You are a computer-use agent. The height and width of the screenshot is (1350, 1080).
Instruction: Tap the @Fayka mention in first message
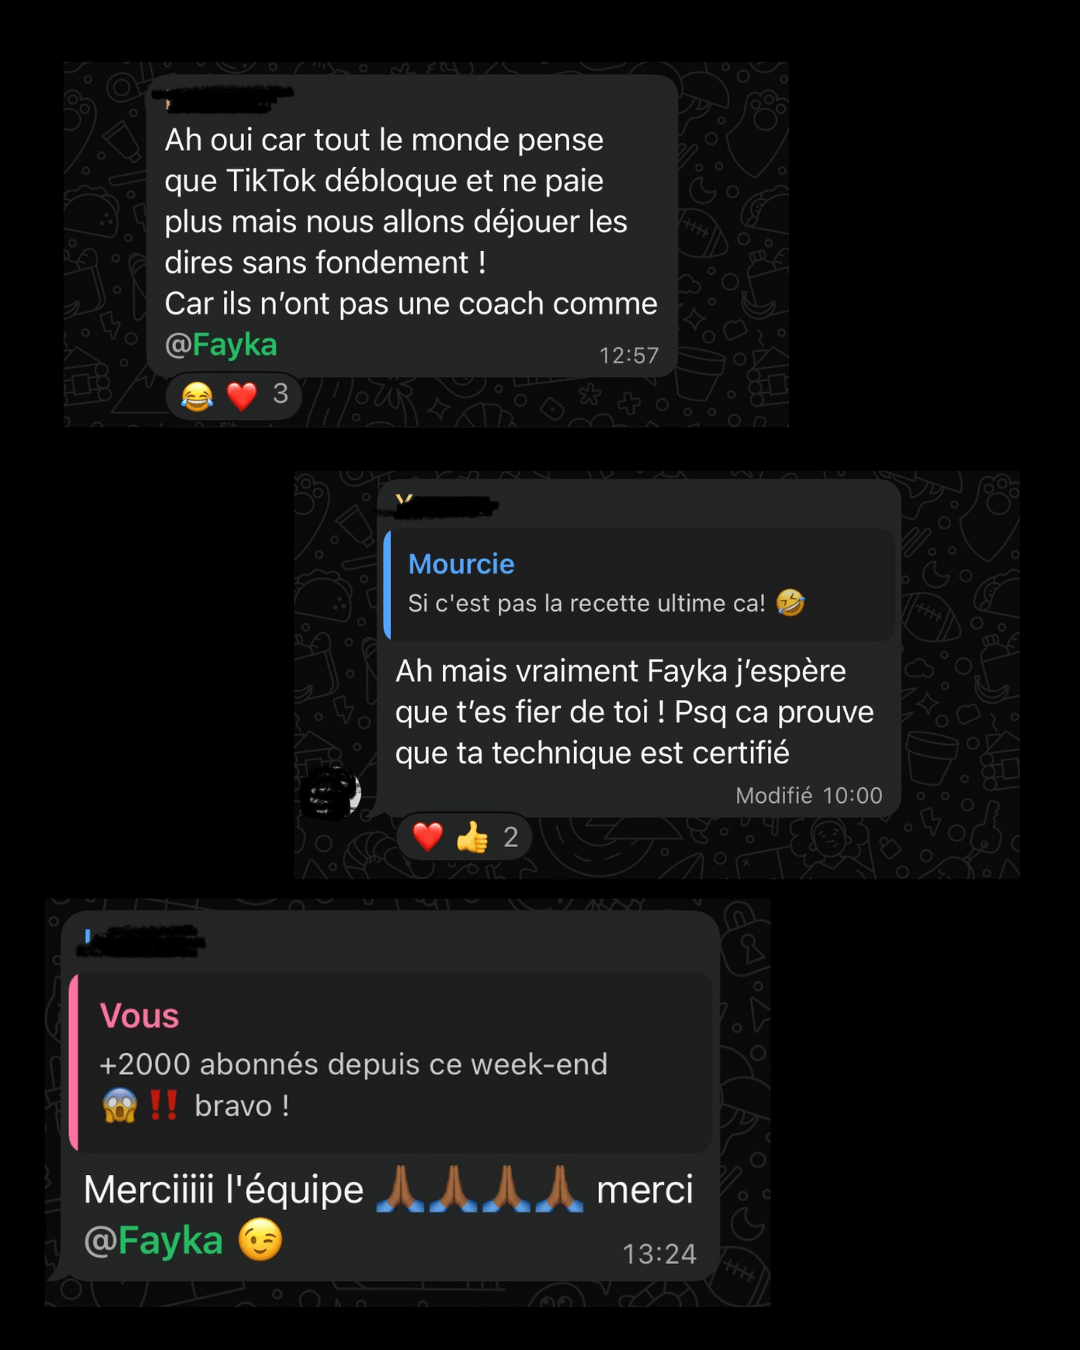point(221,344)
